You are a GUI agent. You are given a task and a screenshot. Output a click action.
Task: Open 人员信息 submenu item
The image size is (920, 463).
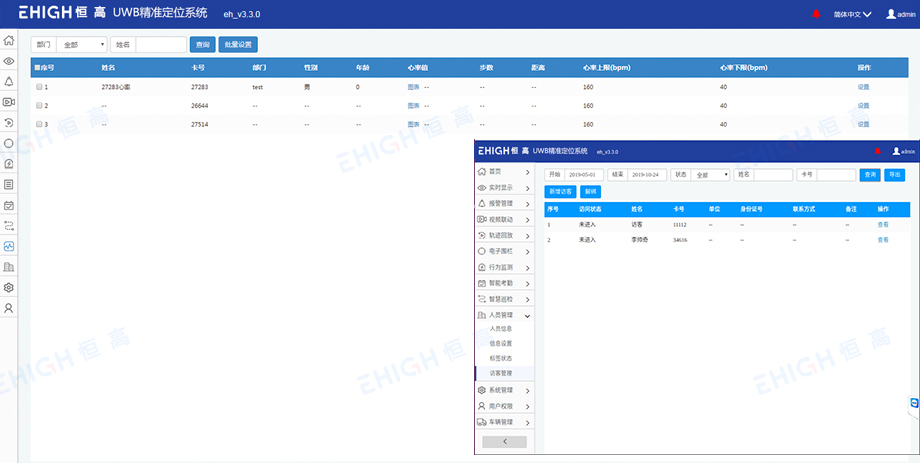click(x=501, y=329)
